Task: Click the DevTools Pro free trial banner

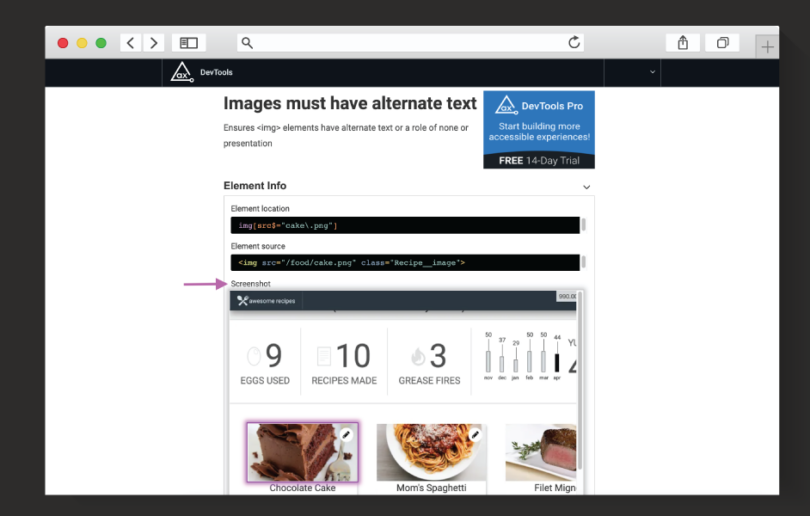Action: (x=539, y=130)
